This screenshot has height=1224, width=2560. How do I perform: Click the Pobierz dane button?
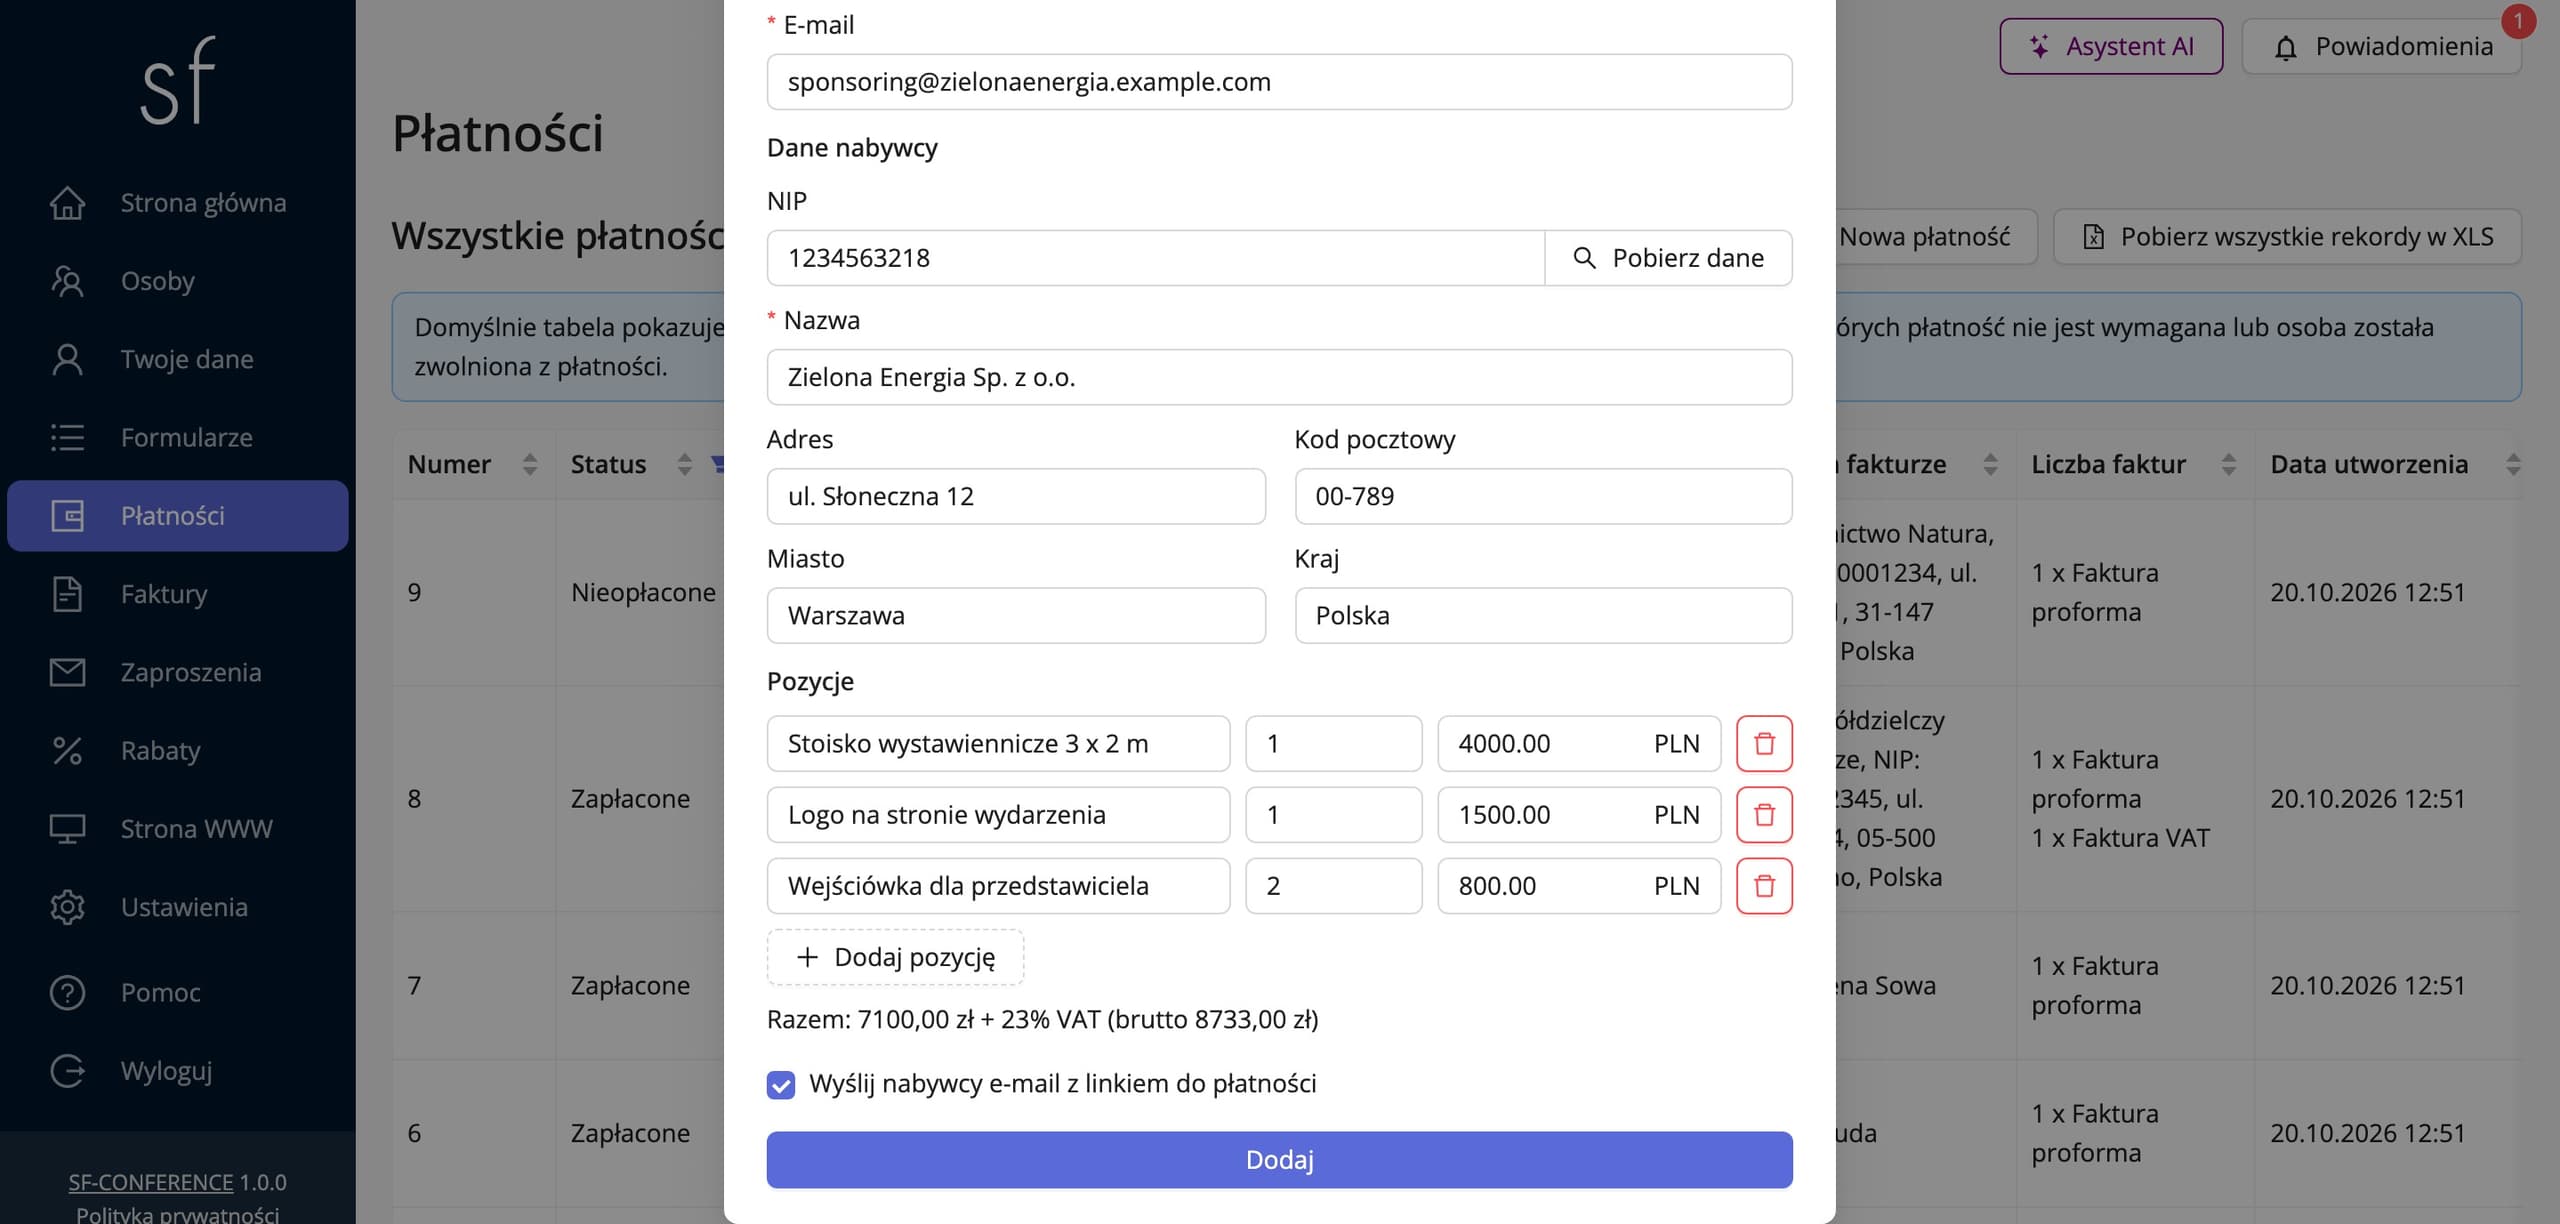[x=1668, y=258]
